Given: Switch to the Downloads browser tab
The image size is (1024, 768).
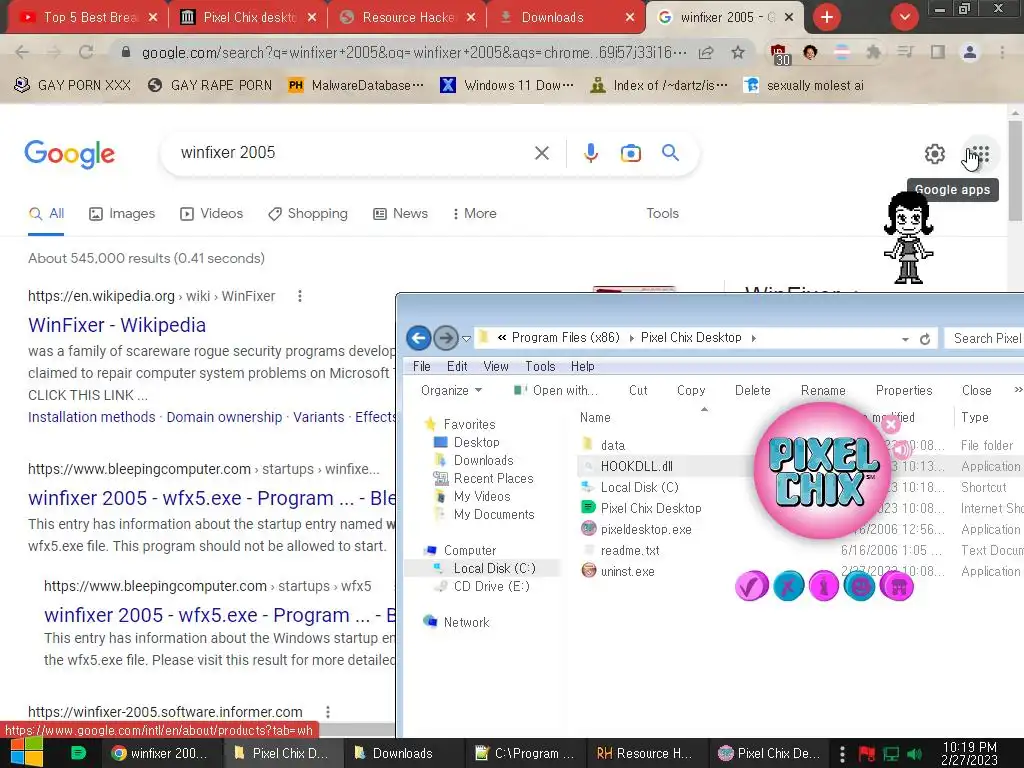Looking at the screenshot, I should click(567, 18).
